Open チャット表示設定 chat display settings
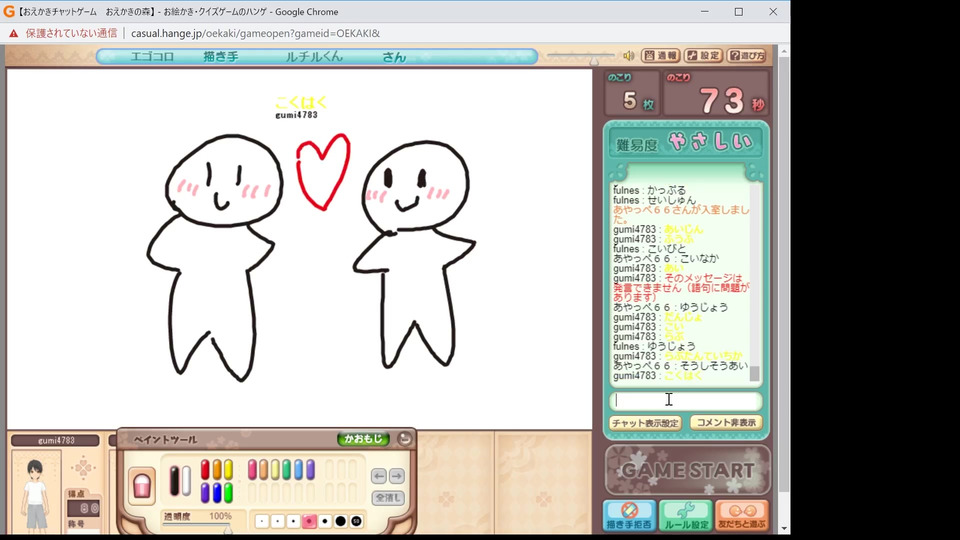The height and width of the screenshot is (540, 960). click(645, 423)
